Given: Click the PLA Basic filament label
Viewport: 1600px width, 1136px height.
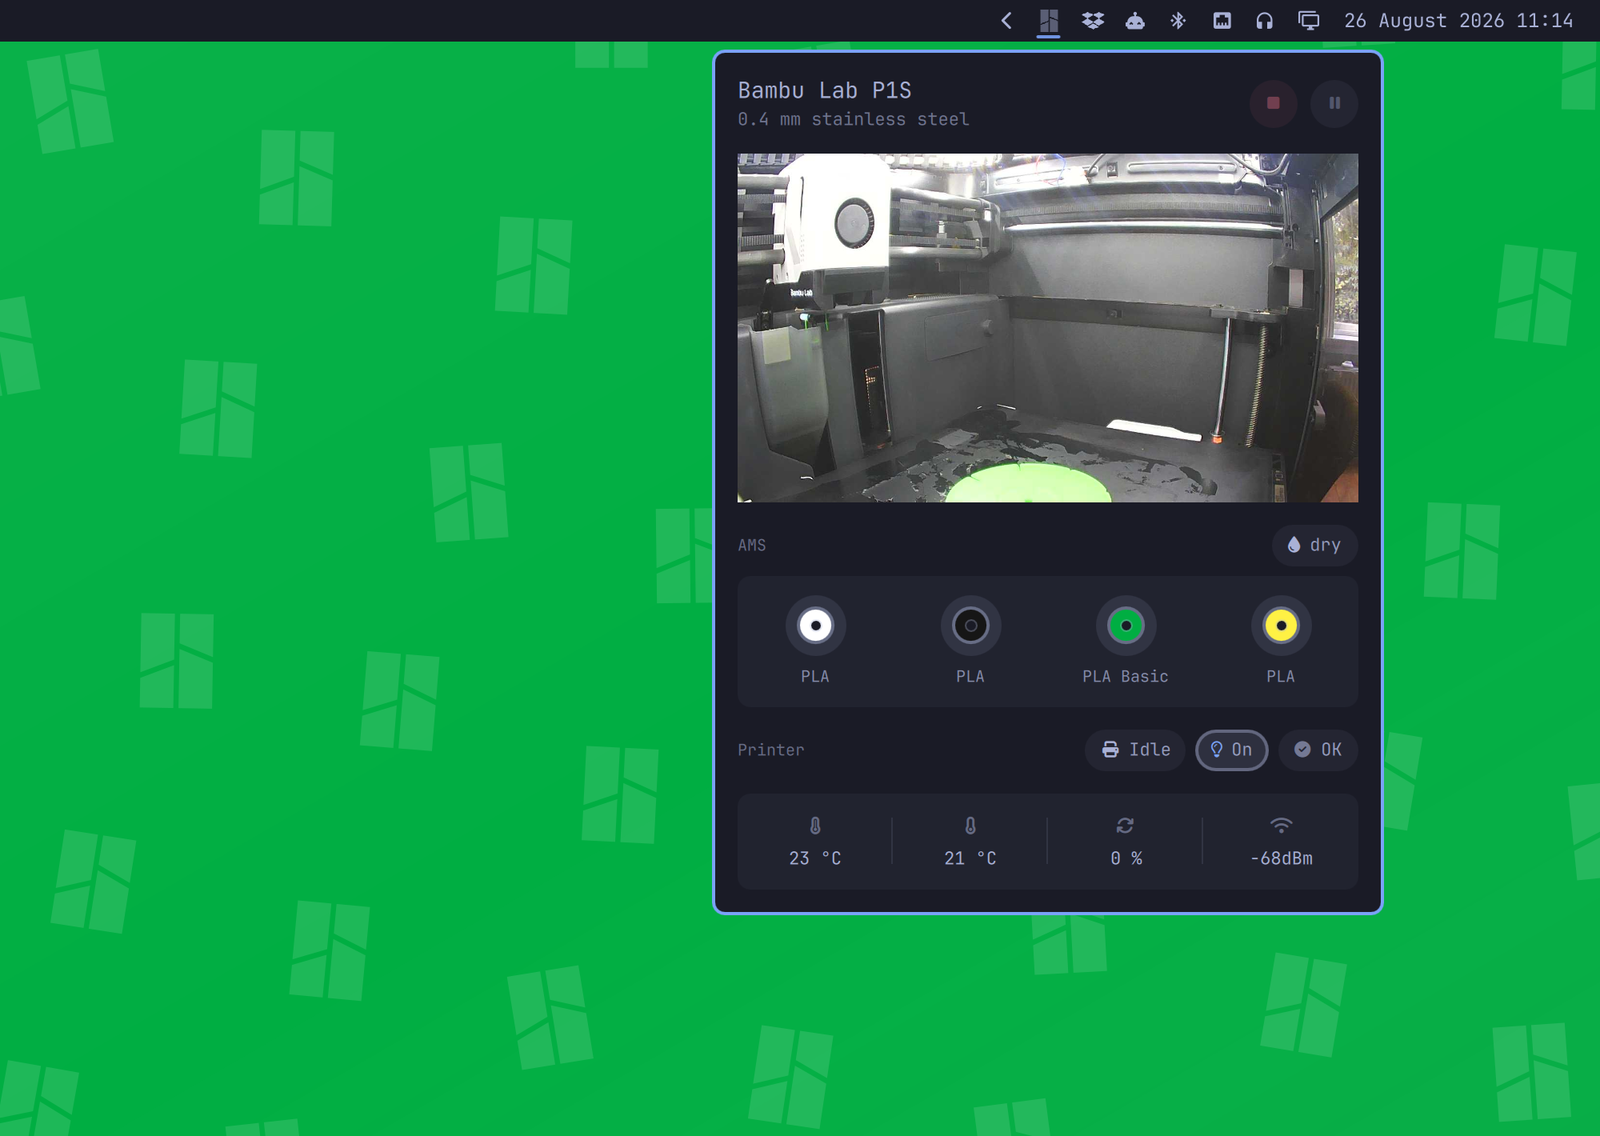Looking at the screenshot, I should [1126, 676].
